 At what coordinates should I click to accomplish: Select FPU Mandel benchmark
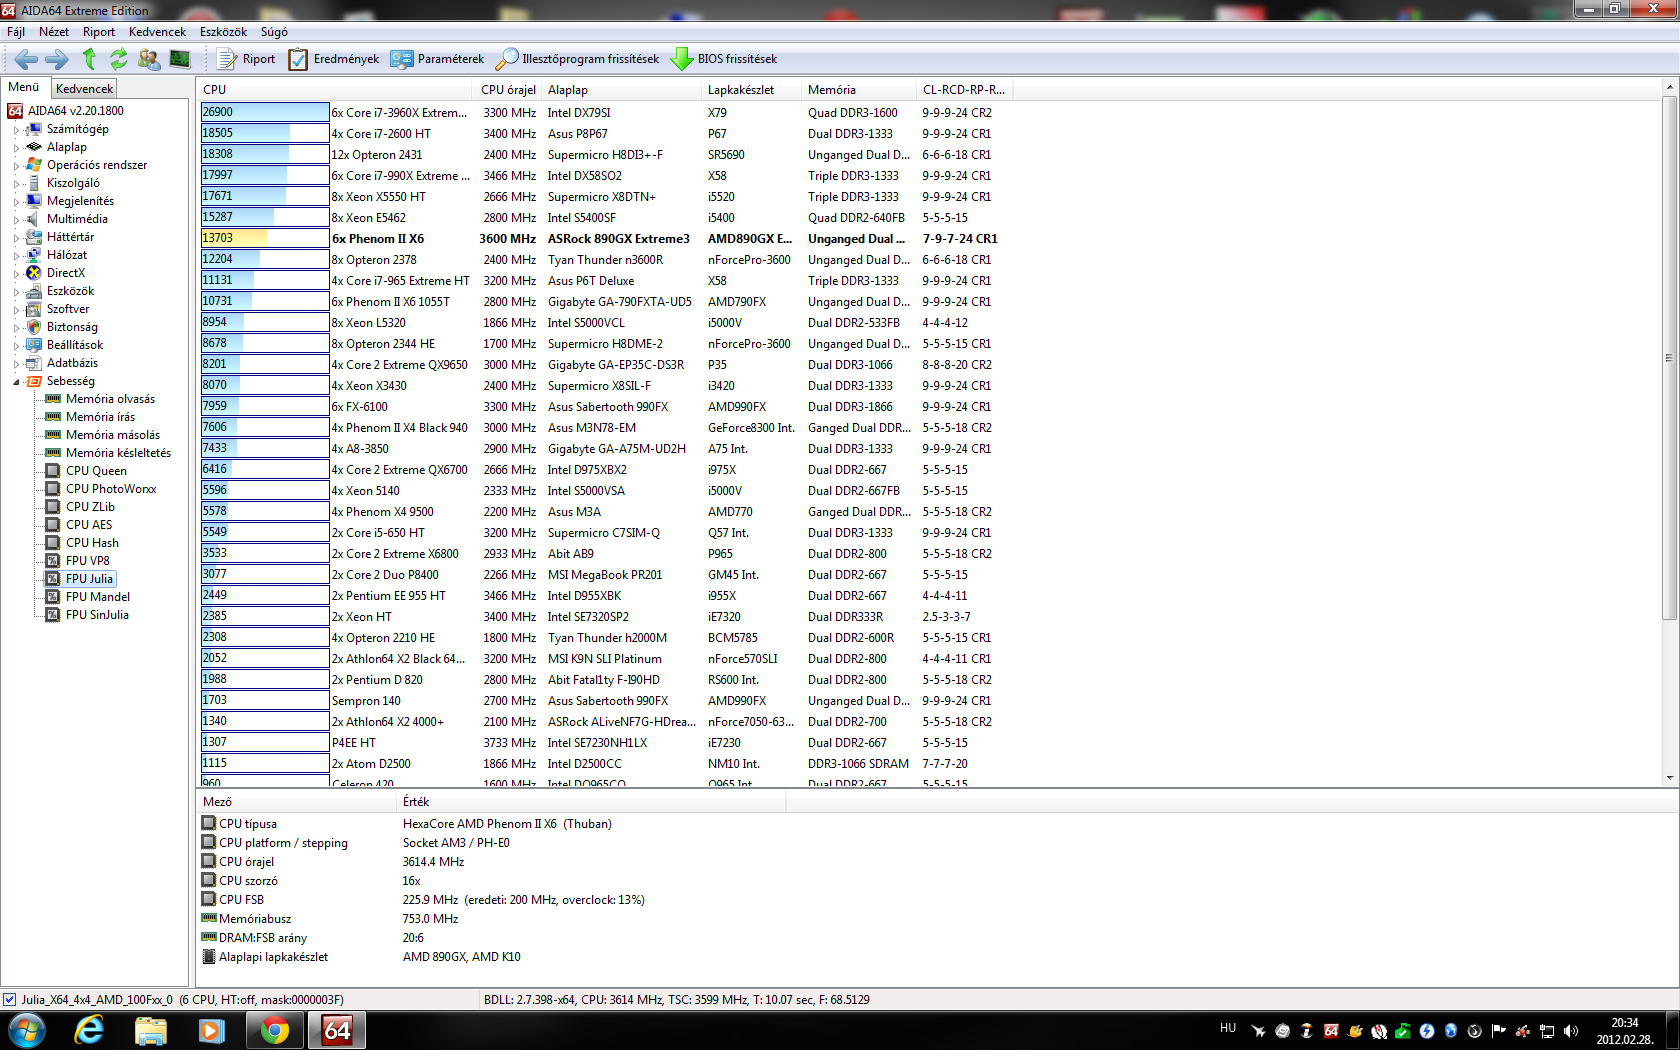click(x=98, y=597)
